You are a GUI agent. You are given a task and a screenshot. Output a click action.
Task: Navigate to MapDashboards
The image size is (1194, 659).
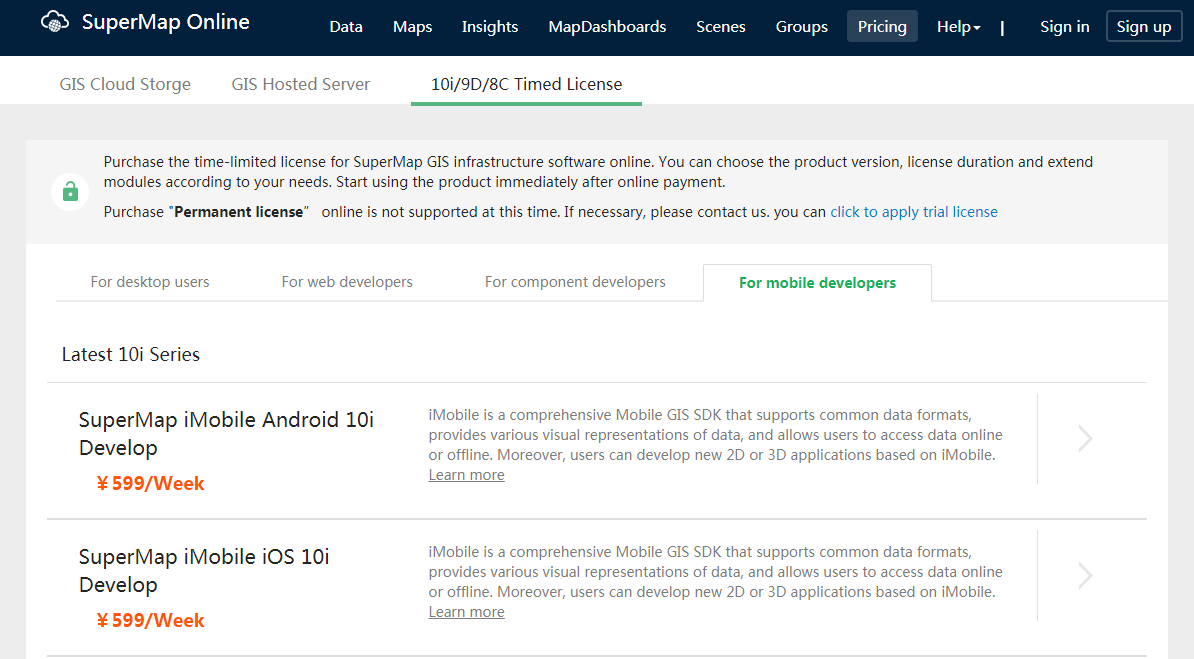607,27
